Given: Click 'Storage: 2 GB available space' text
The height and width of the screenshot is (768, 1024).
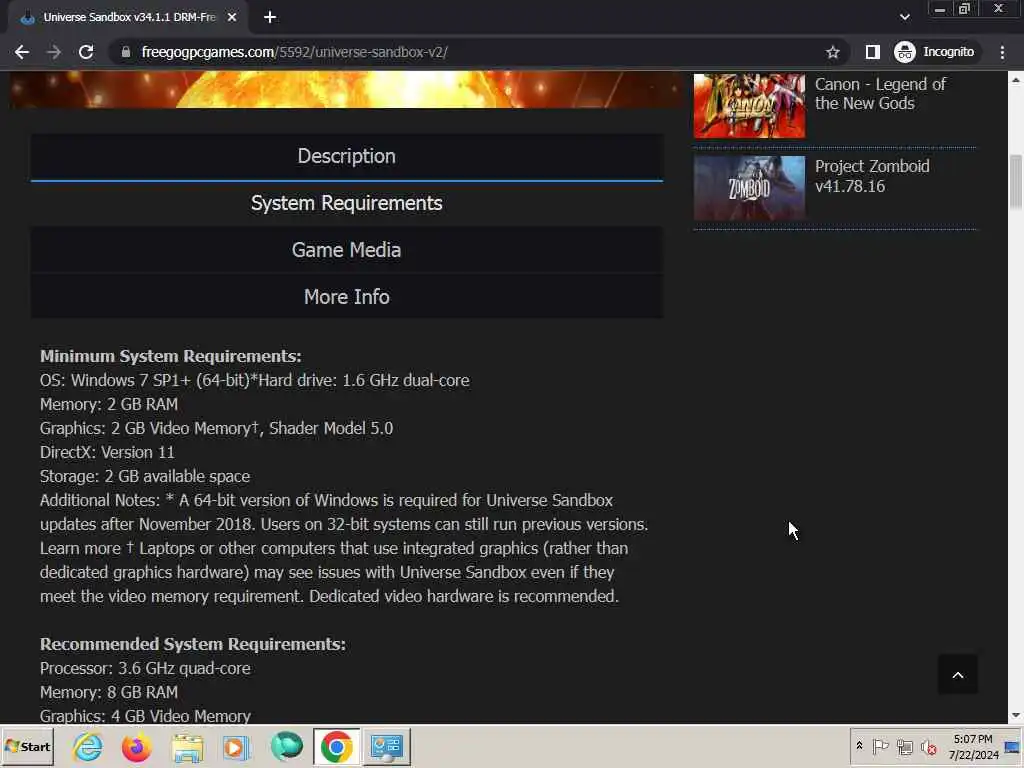Looking at the screenshot, I should 145,476.
